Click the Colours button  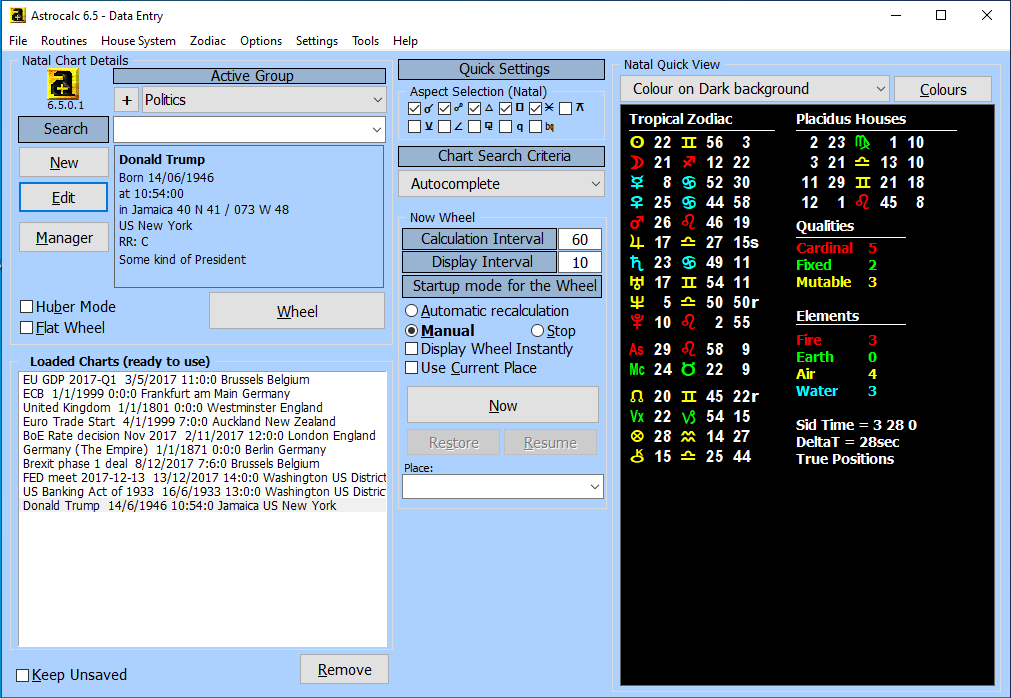tap(943, 90)
